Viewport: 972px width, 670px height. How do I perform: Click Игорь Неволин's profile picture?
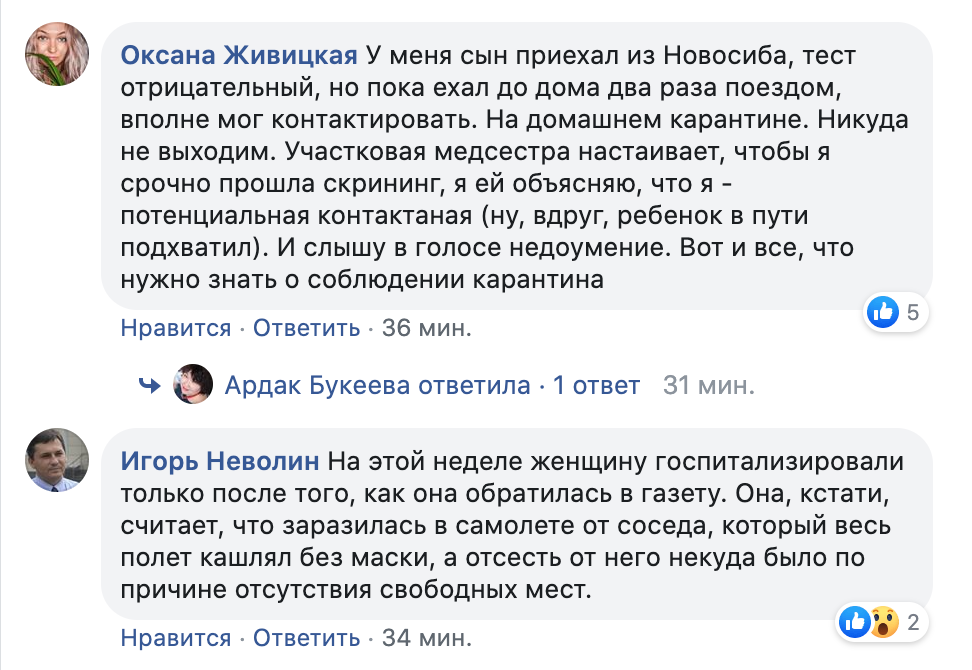point(58,460)
